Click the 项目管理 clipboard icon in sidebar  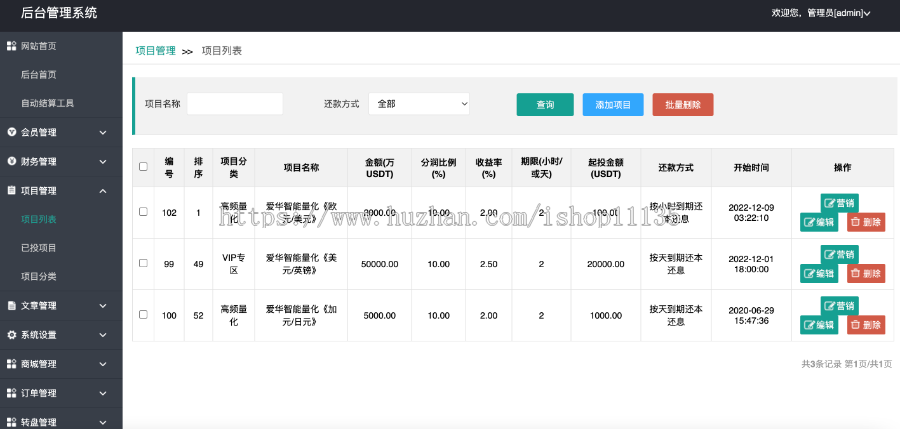coord(11,190)
